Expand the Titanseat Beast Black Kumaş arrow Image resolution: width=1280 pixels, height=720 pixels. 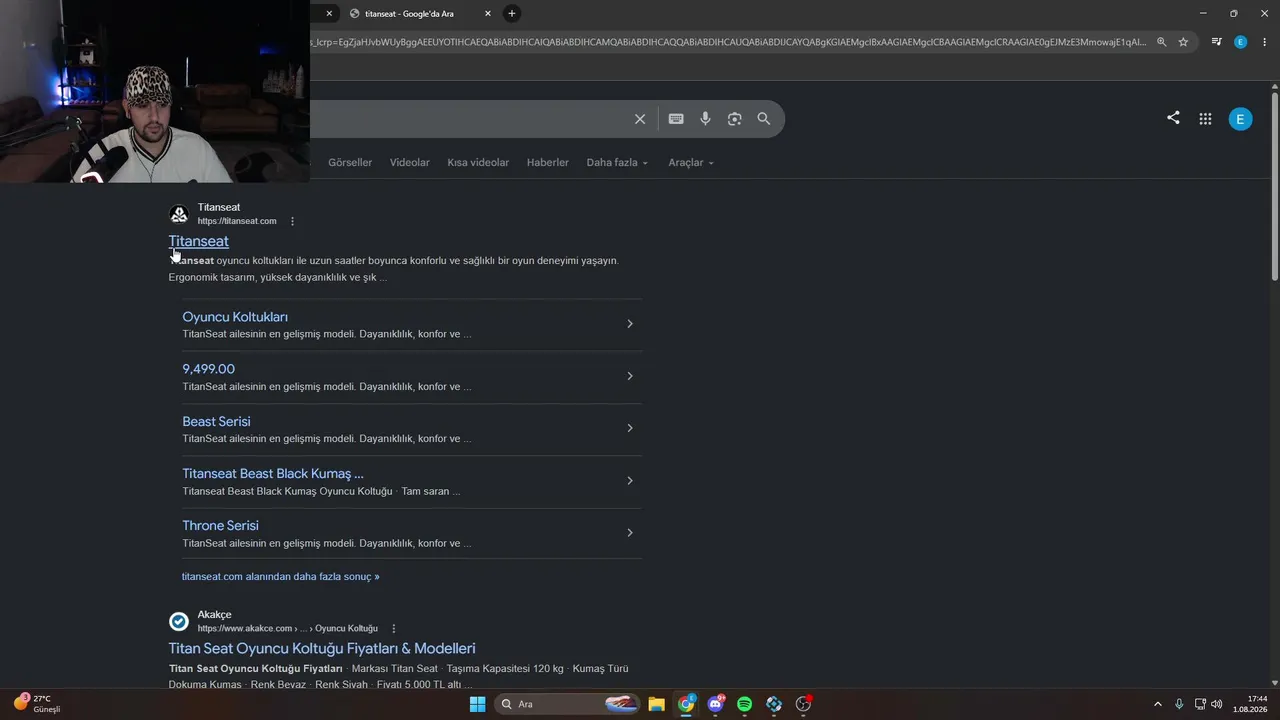[630, 481]
